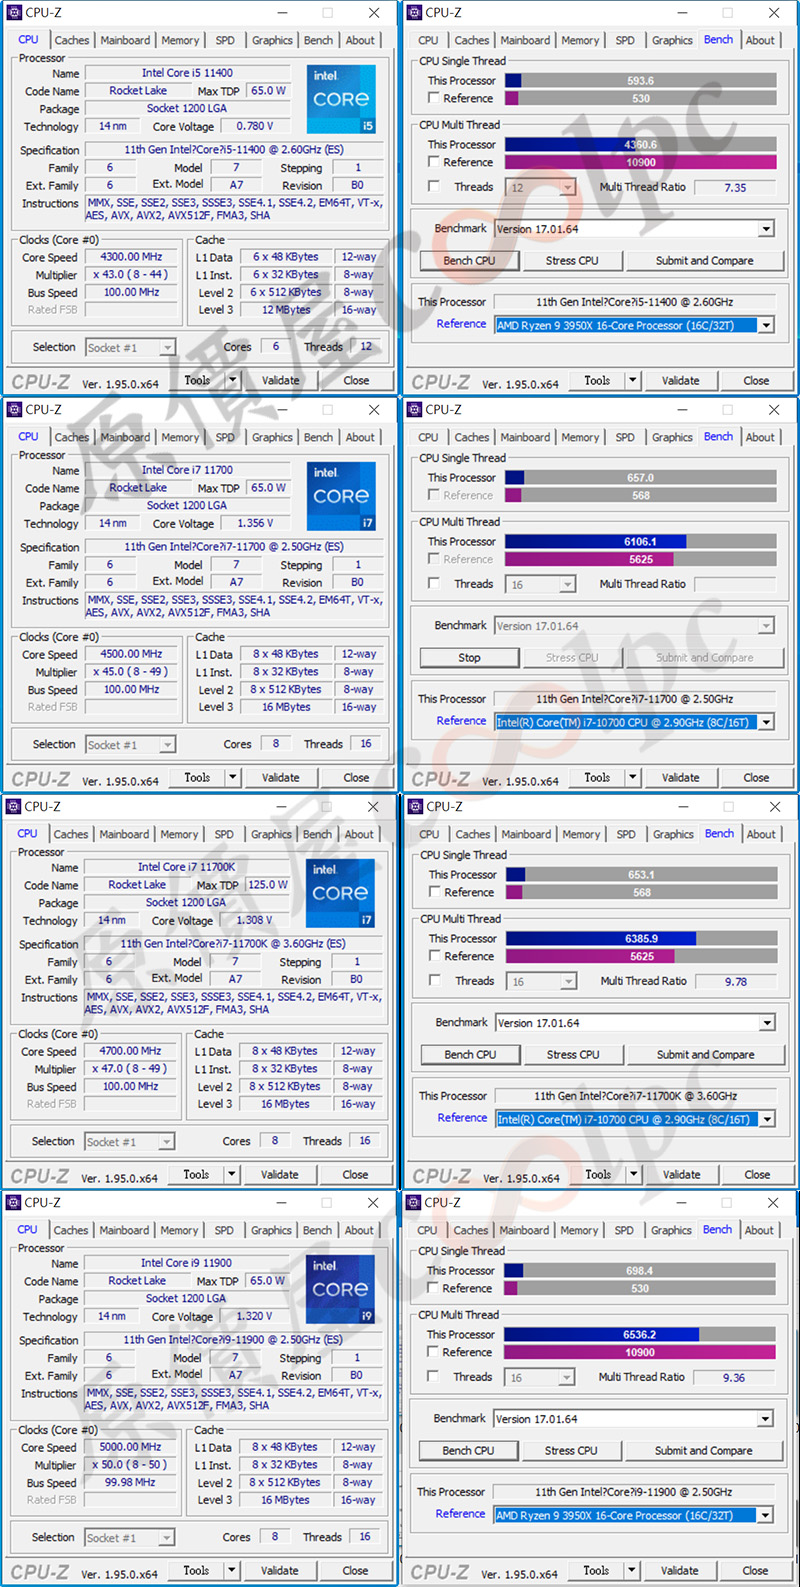Click the 6106.1 multi thread score bar

coord(641,541)
